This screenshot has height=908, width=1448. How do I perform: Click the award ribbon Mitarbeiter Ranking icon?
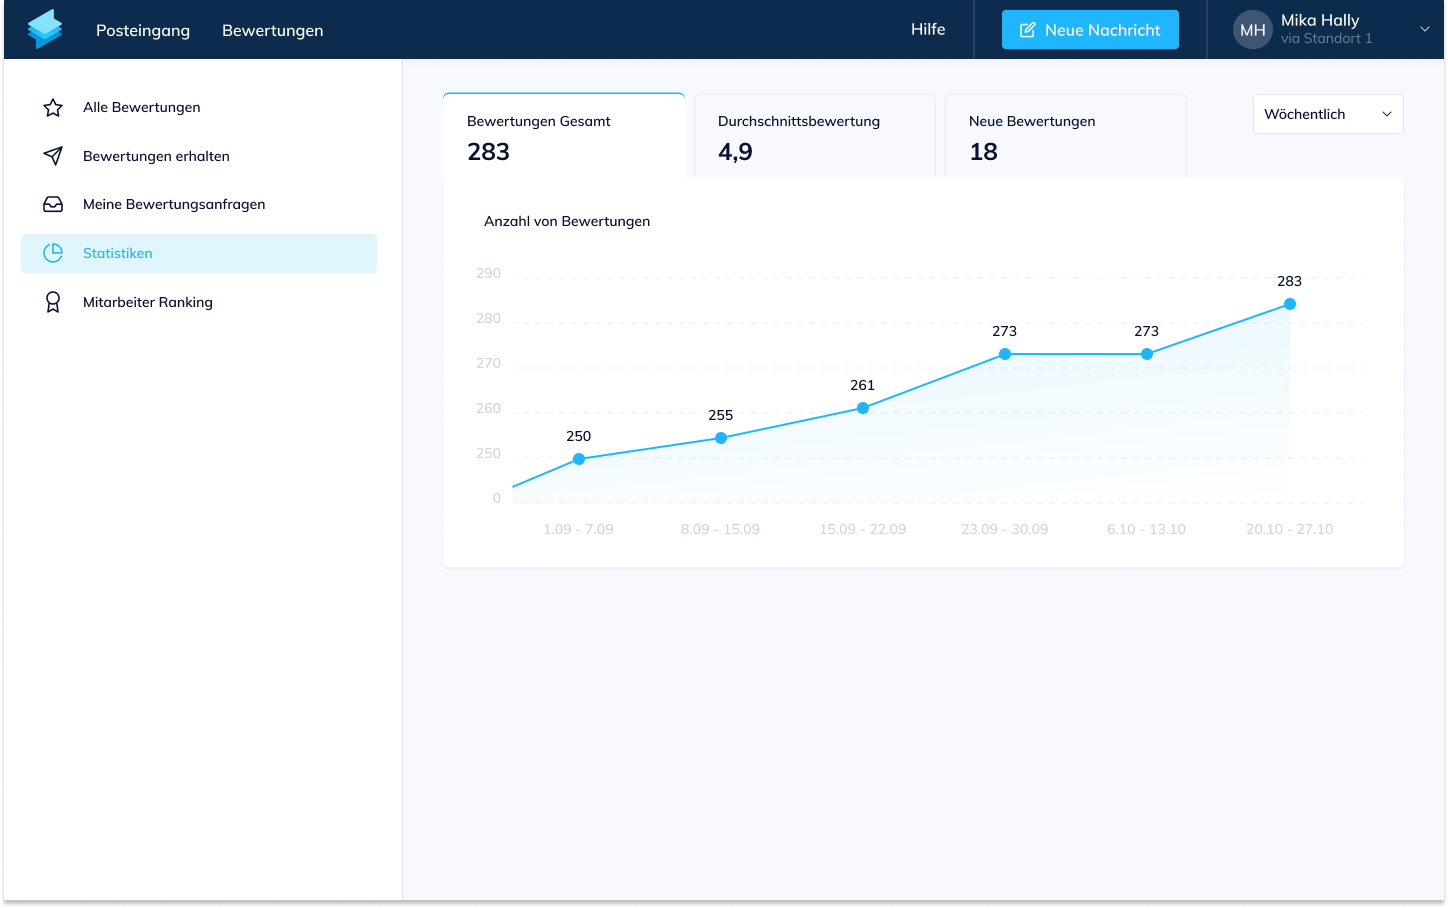[53, 302]
